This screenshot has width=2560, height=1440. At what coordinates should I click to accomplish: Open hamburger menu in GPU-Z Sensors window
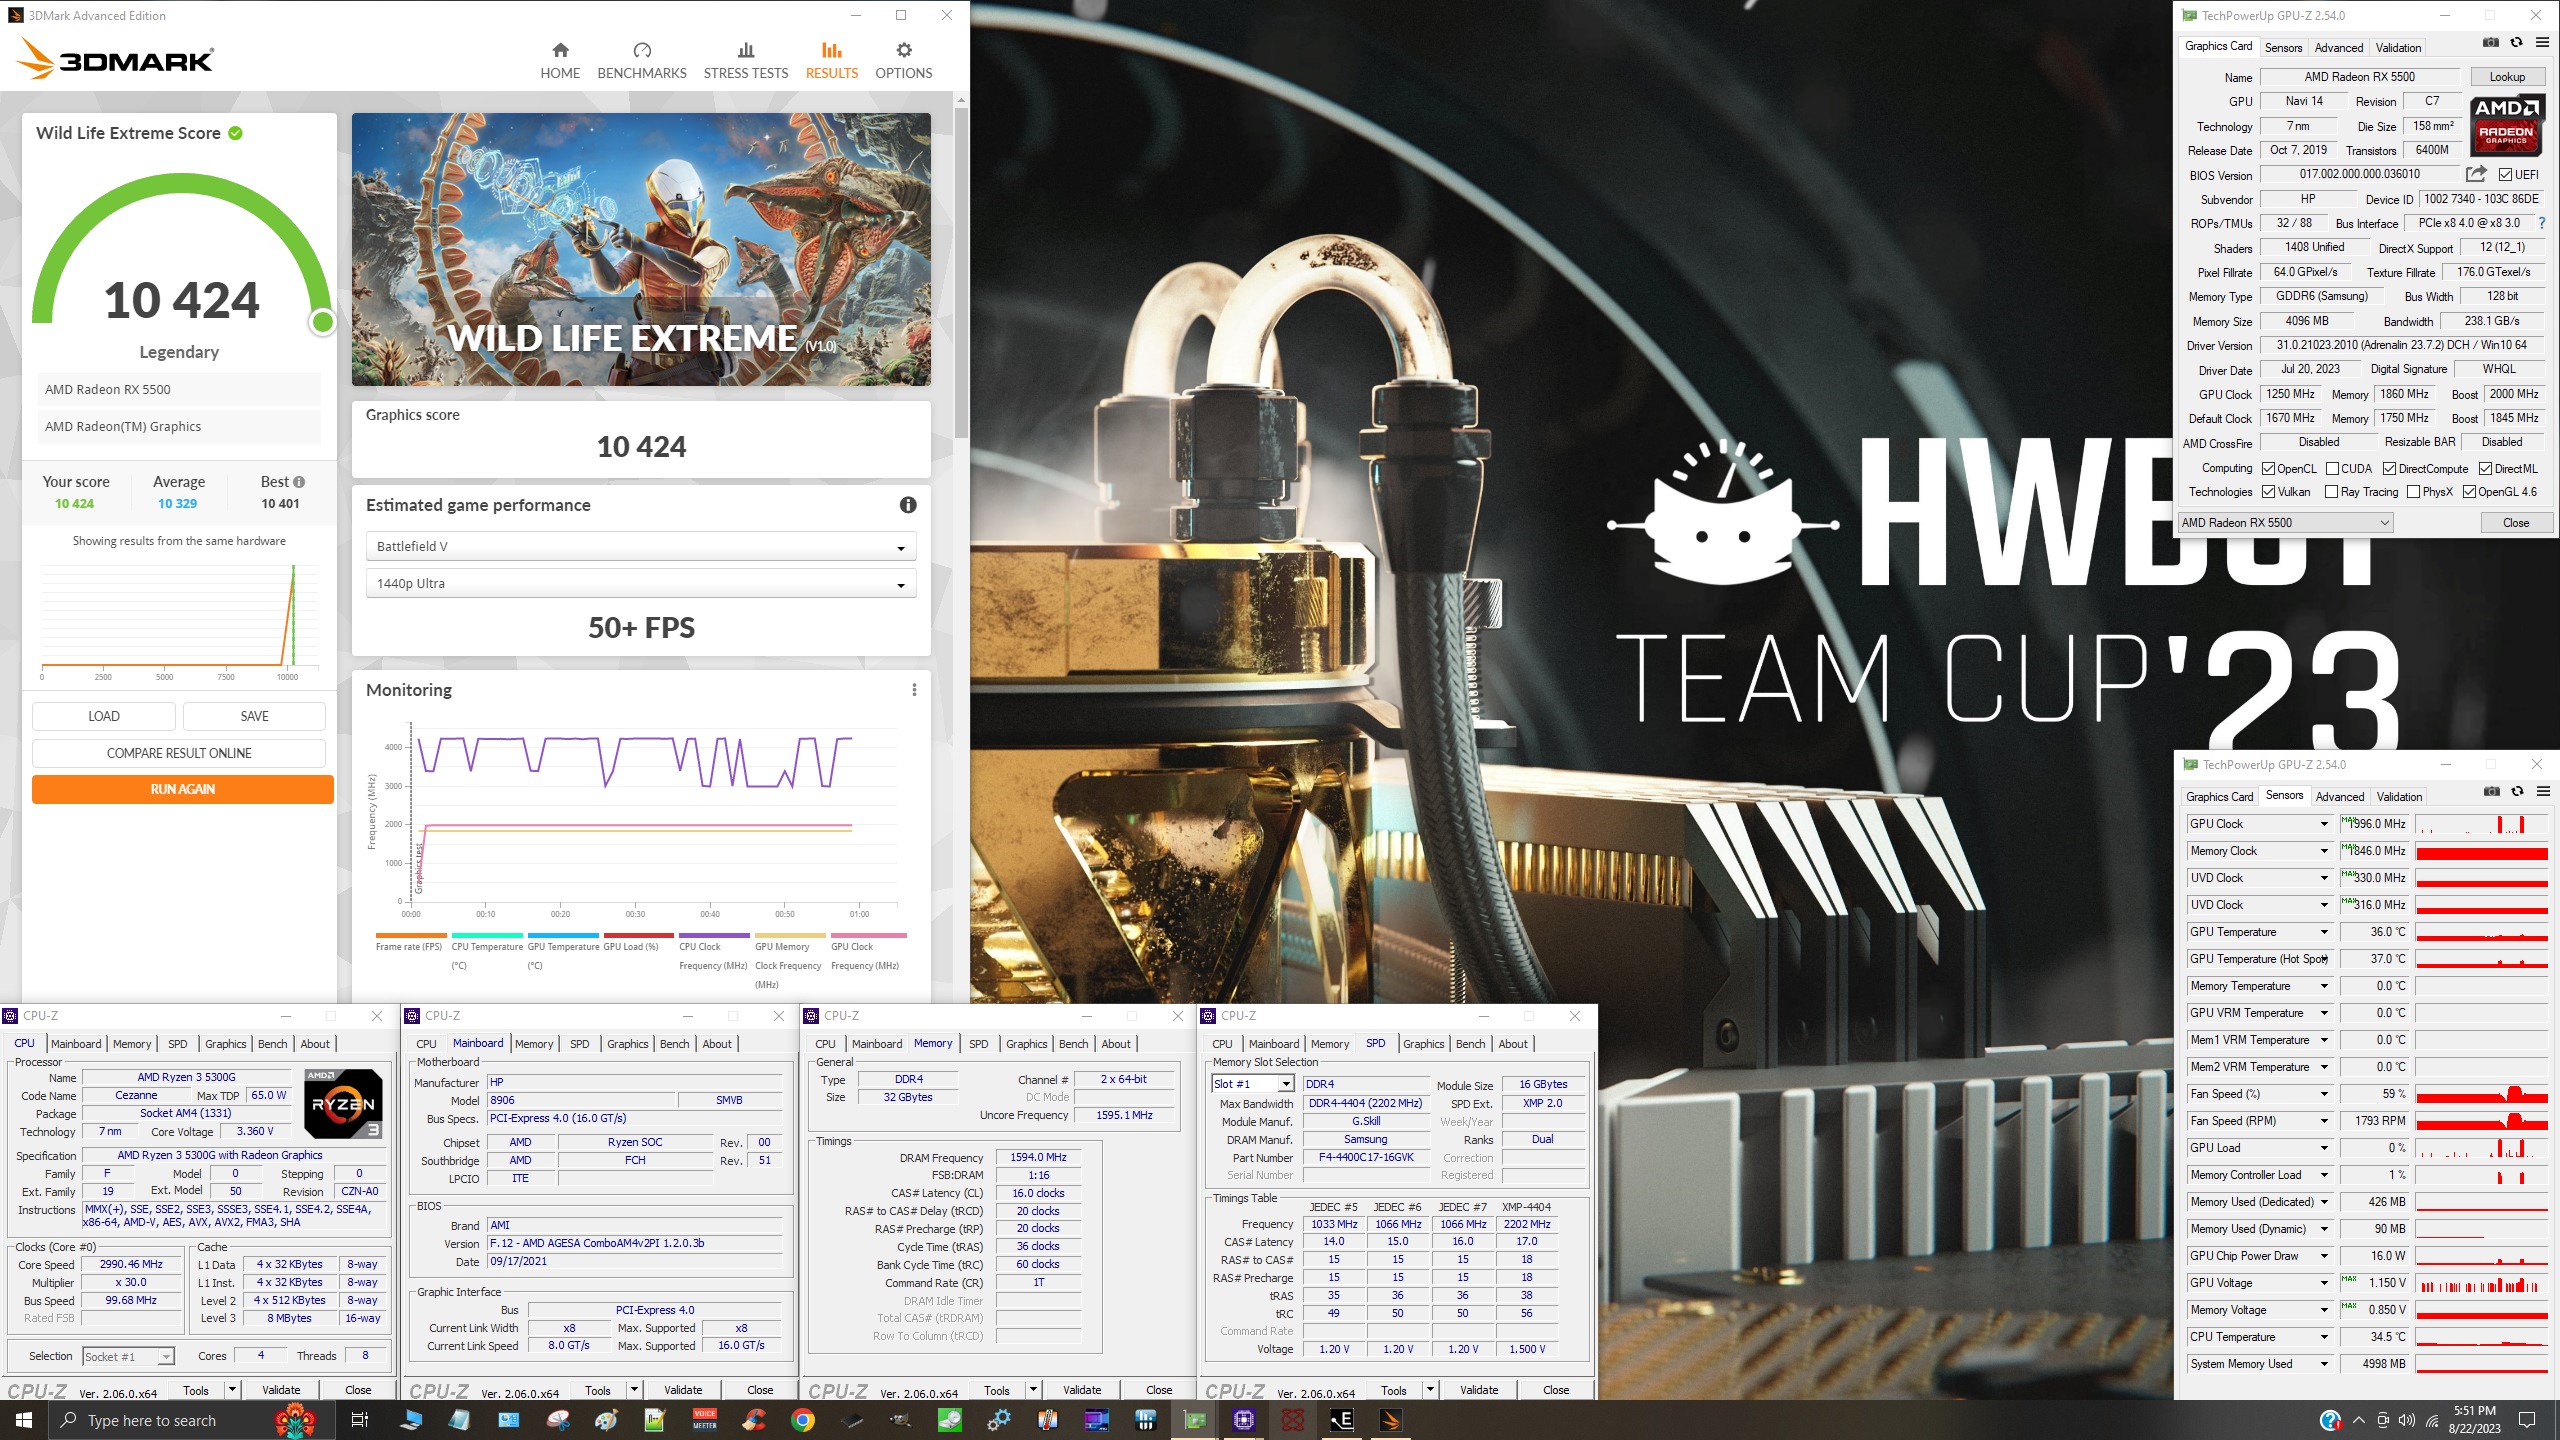pyautogui.click(x=2543, y=792)
